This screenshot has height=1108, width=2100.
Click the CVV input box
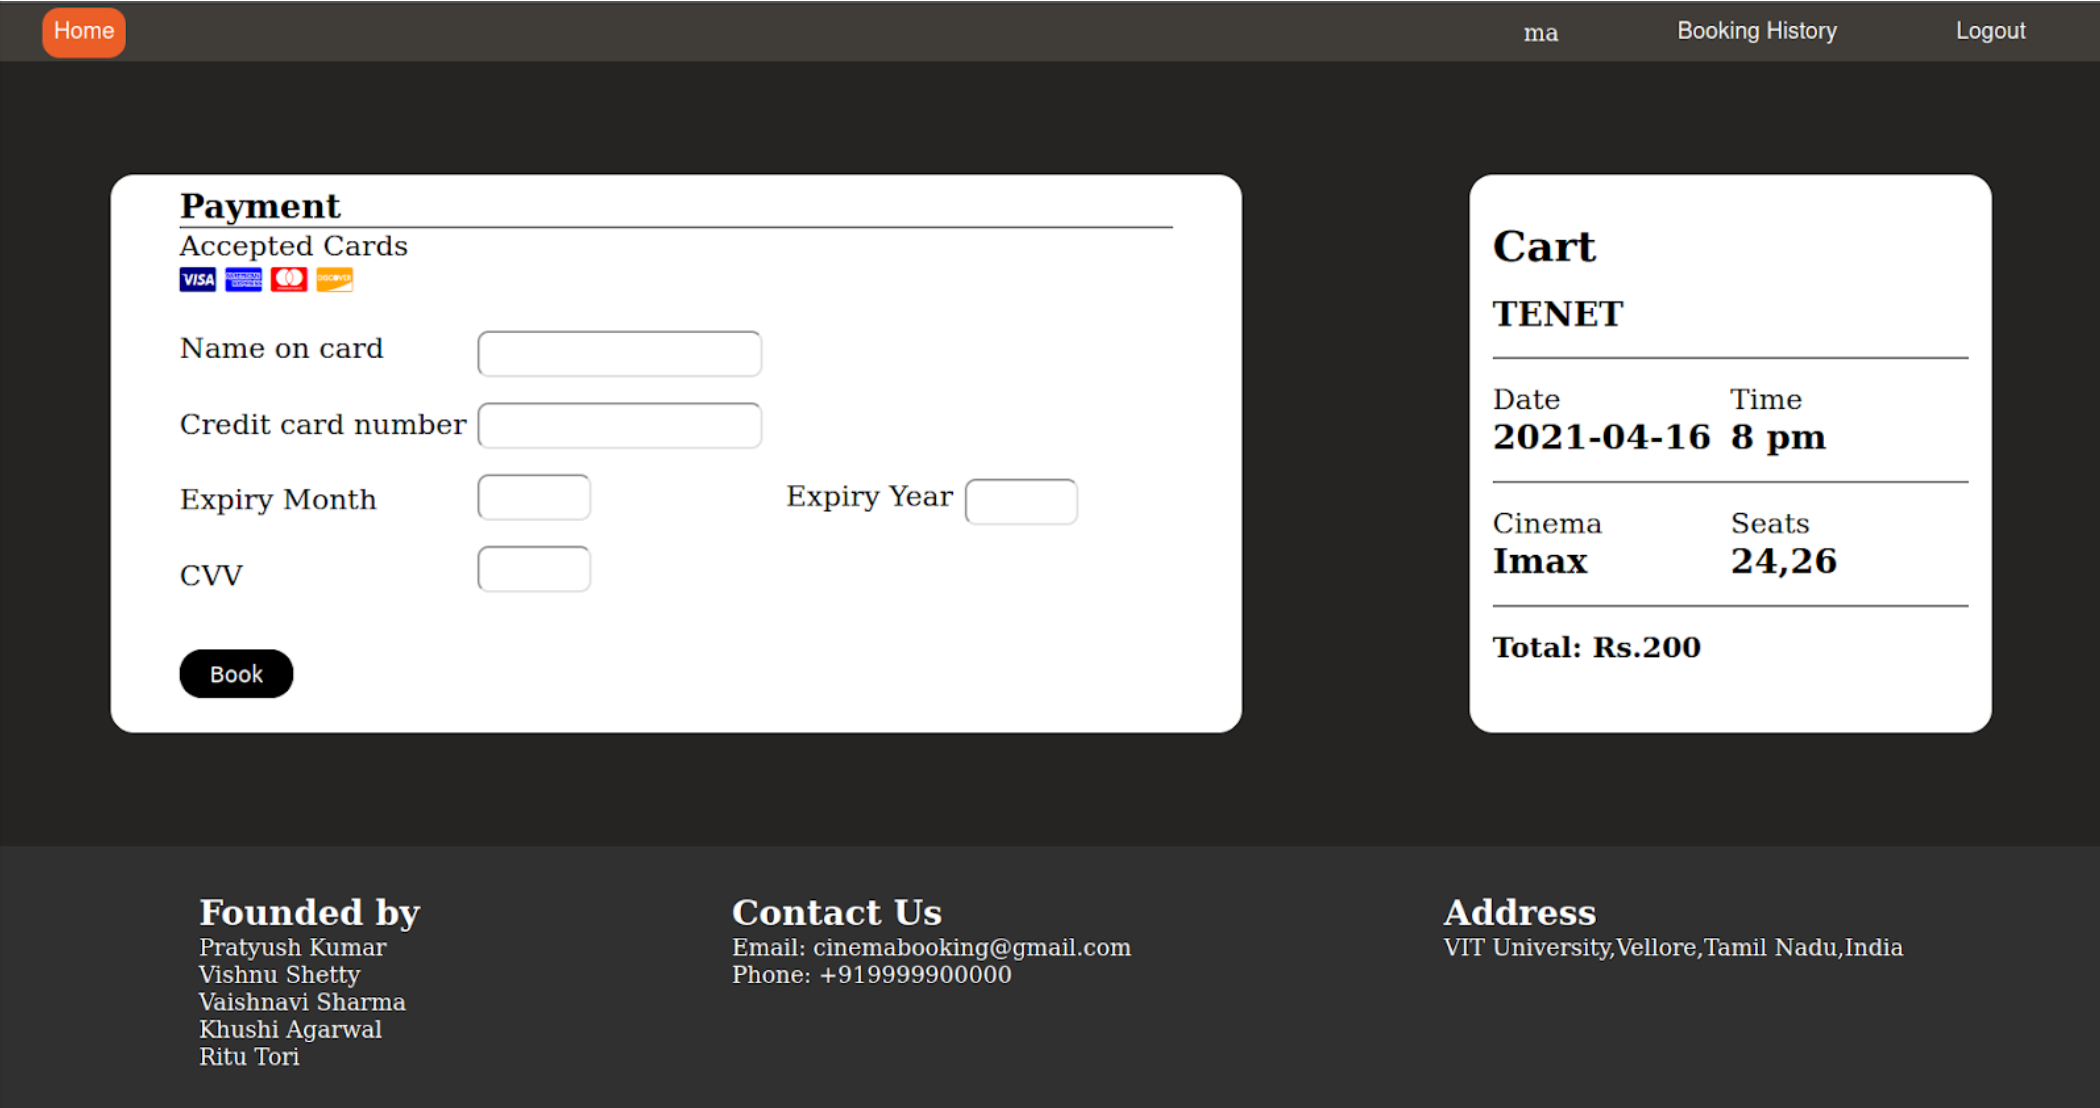[534, 569]
